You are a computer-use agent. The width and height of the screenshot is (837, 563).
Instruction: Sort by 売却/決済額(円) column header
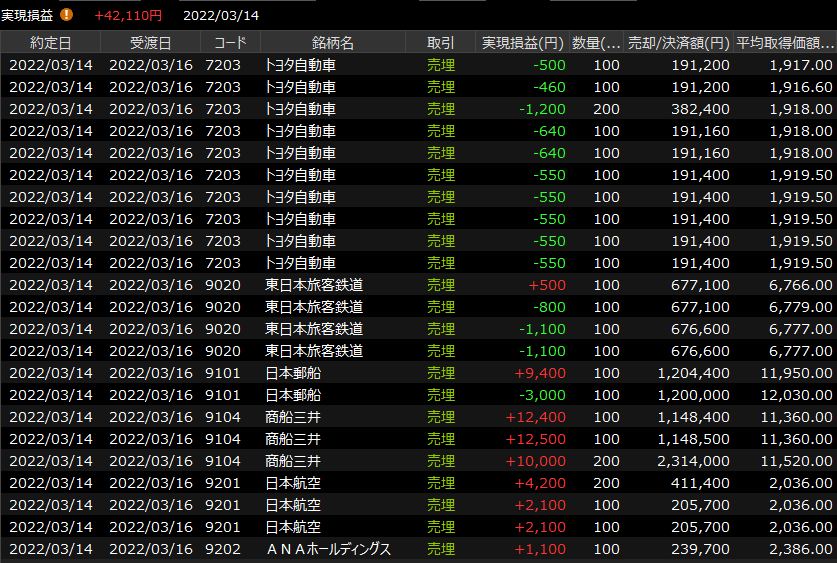tap(677, 43)
